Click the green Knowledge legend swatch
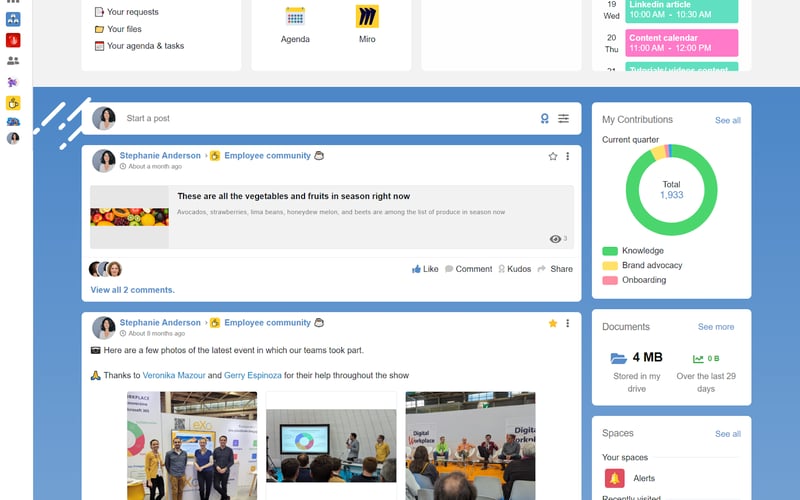The width and height of the screenshot is (800, 500). [x=610, y=251]
